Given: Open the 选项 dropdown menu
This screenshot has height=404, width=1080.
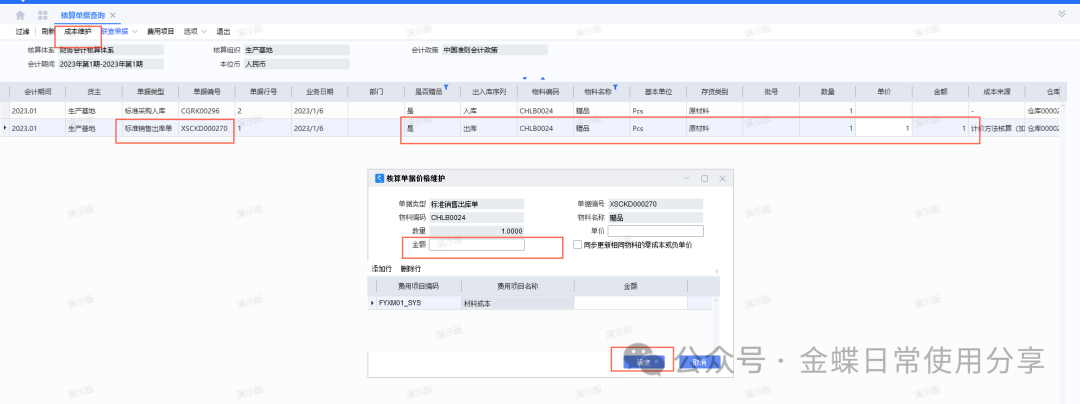Looking at the screenshot, I should (x=193, y=32).
